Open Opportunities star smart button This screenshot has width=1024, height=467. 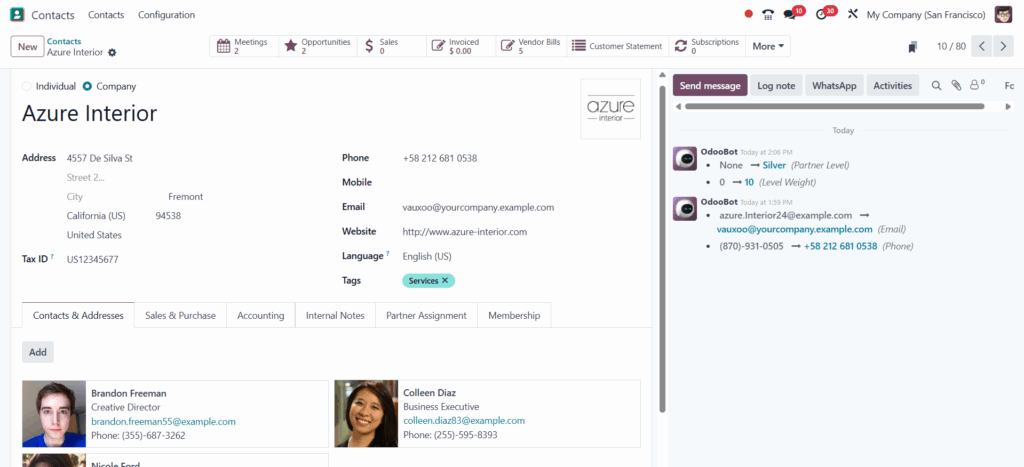[318, 46]
